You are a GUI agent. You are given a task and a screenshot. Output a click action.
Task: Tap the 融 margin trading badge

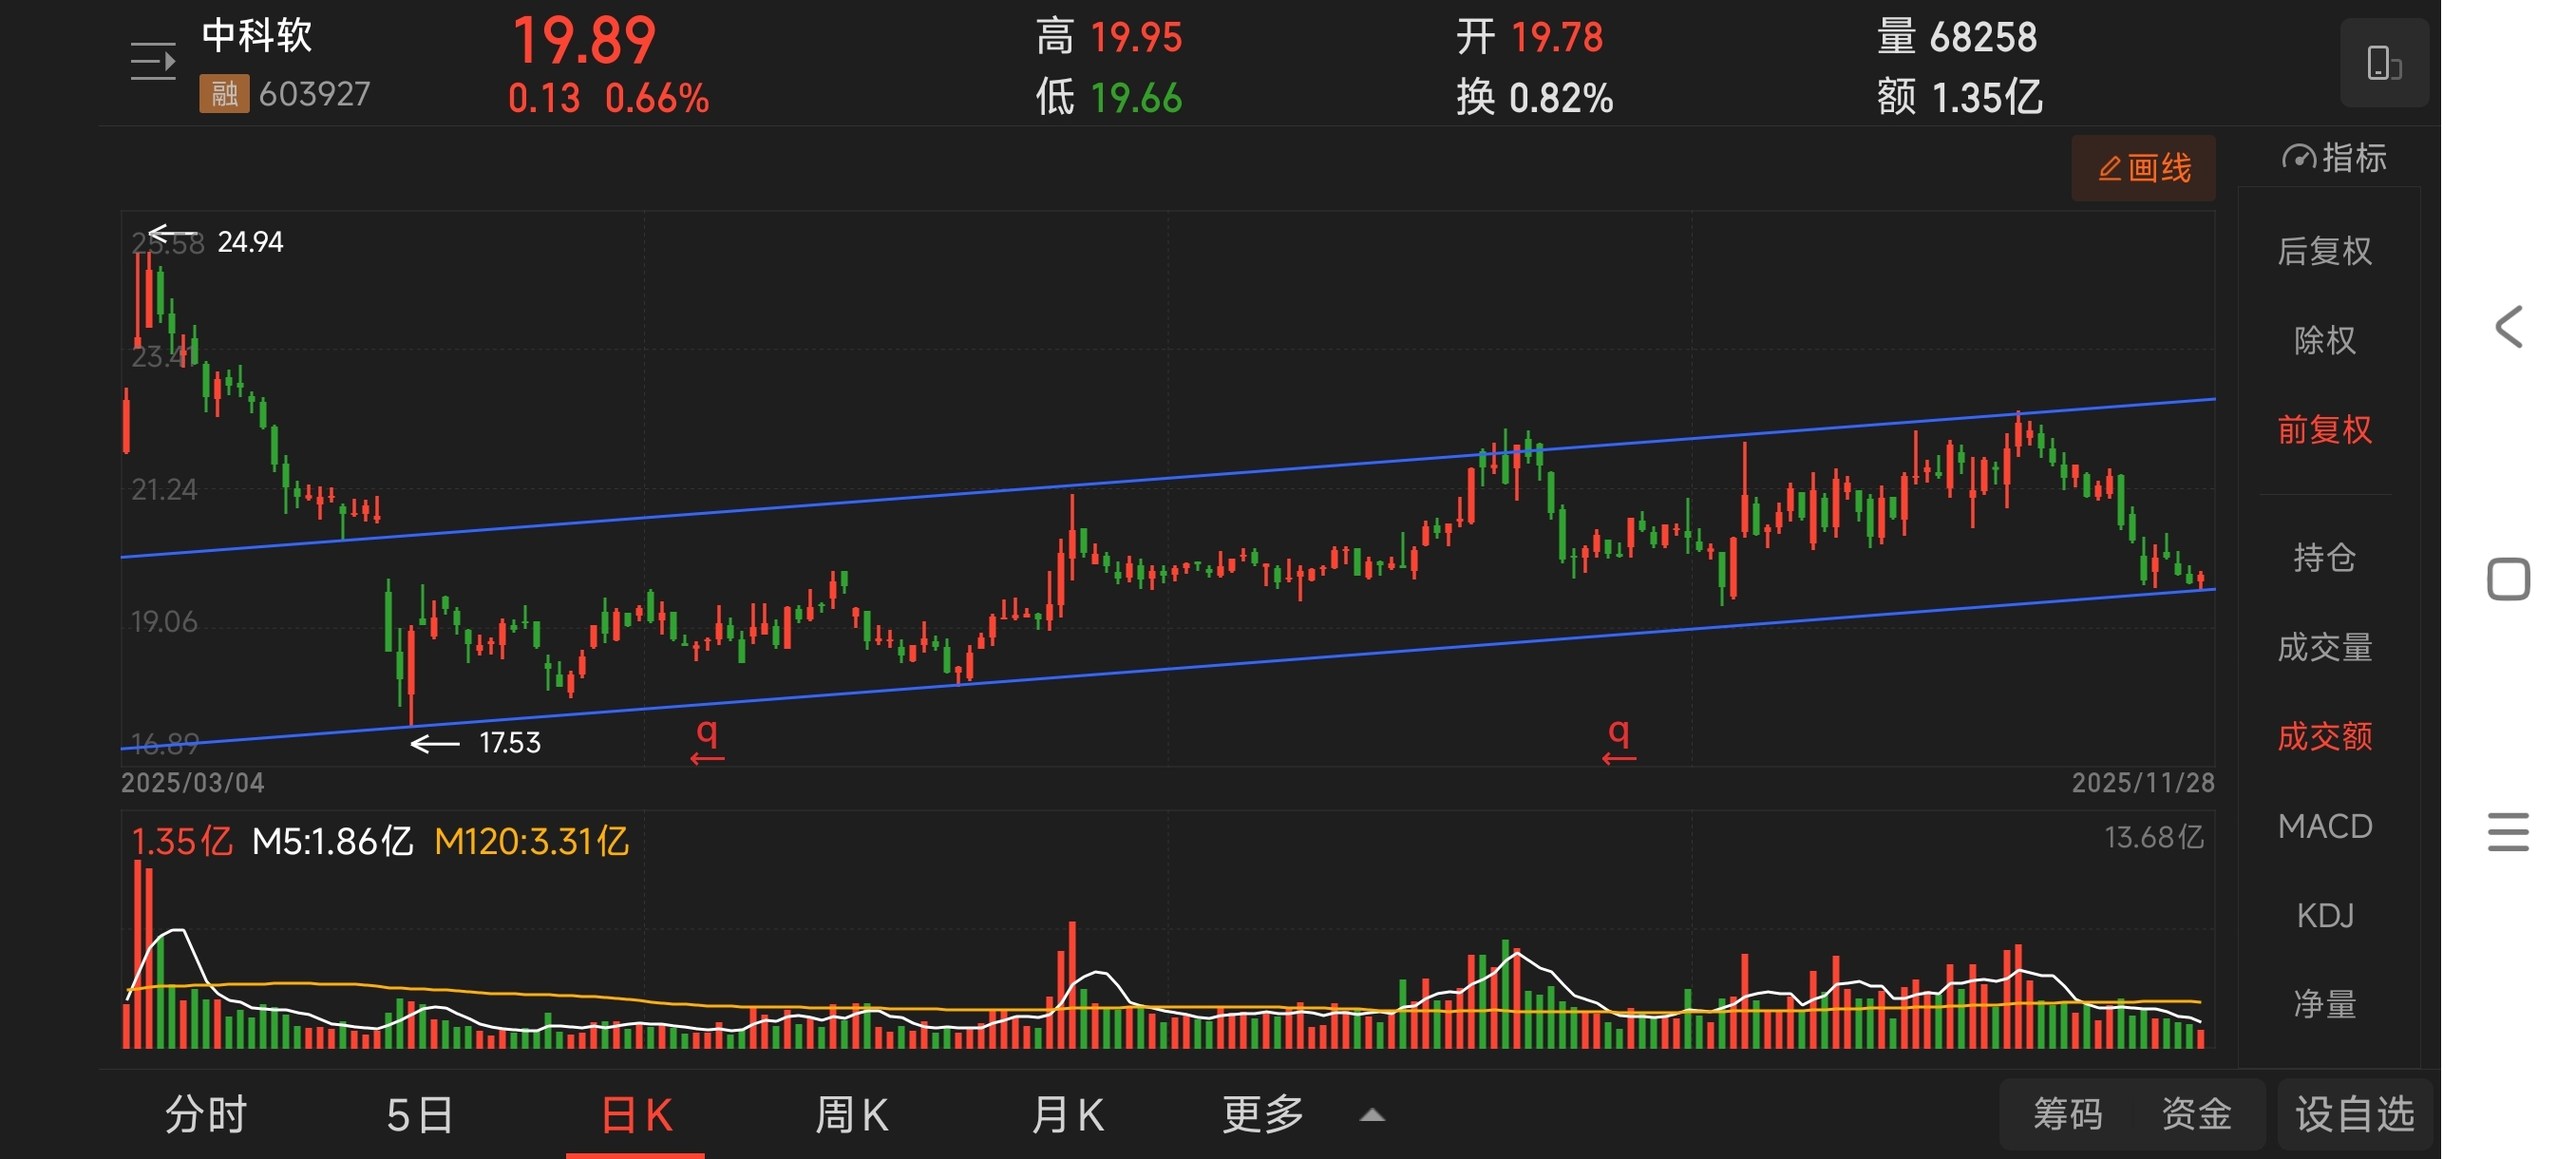pos(224,94)
